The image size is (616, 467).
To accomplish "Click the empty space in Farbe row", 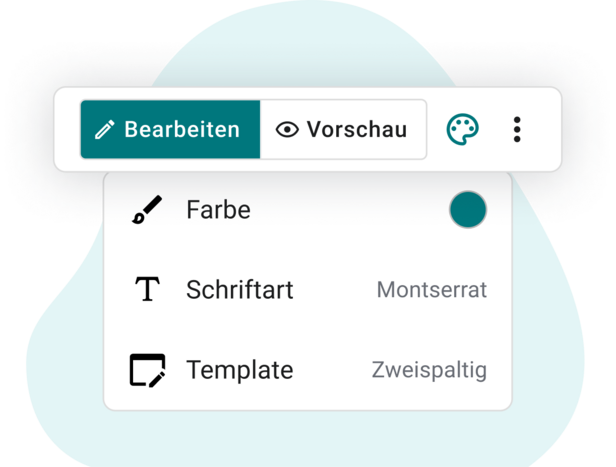I will pos(350,210).
